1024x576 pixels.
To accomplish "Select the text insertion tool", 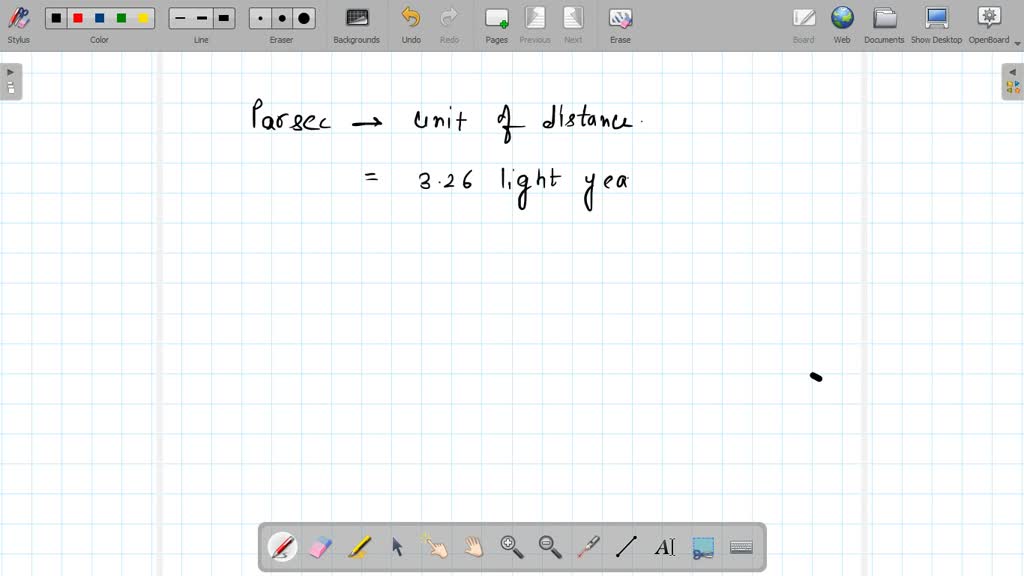I will click(x=664, y=546).
